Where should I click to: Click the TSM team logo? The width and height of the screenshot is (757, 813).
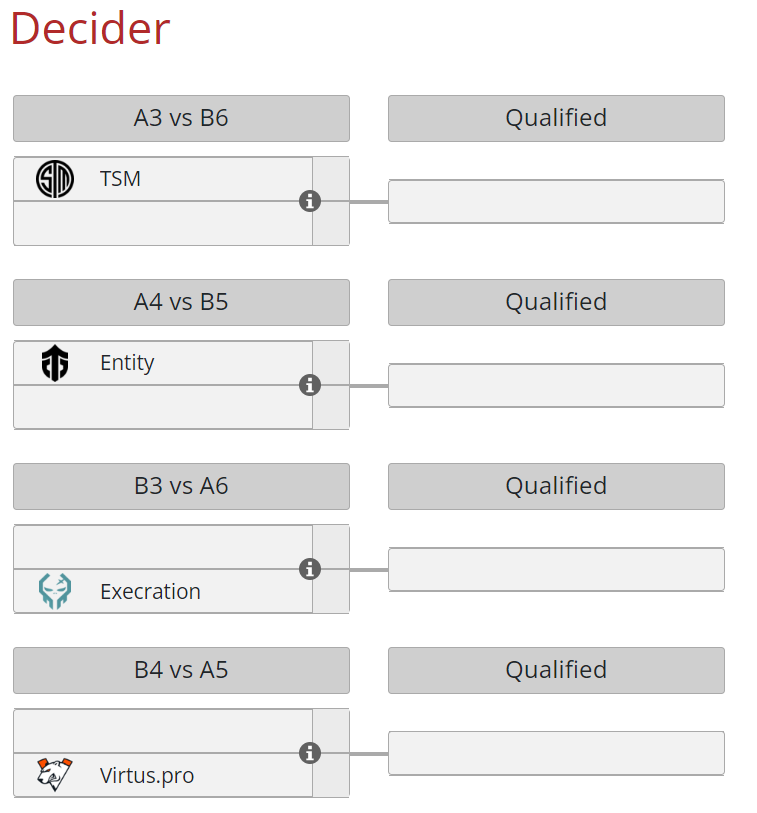point(55,179)
